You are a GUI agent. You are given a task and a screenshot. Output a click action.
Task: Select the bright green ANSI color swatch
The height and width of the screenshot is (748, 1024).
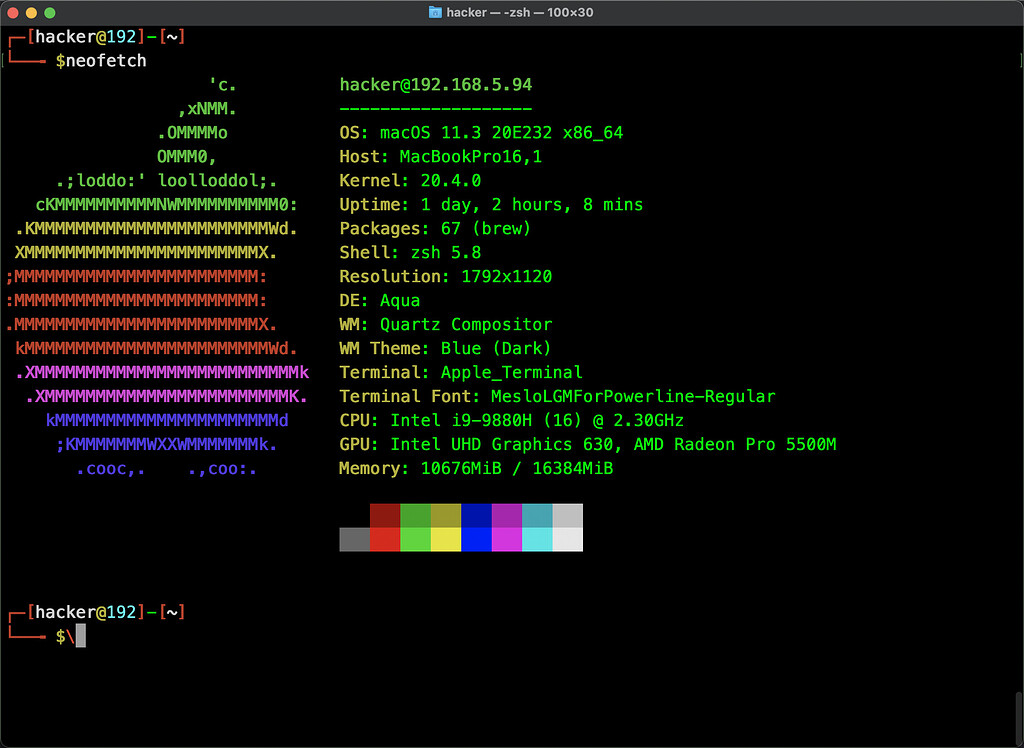tap(416, 540)
